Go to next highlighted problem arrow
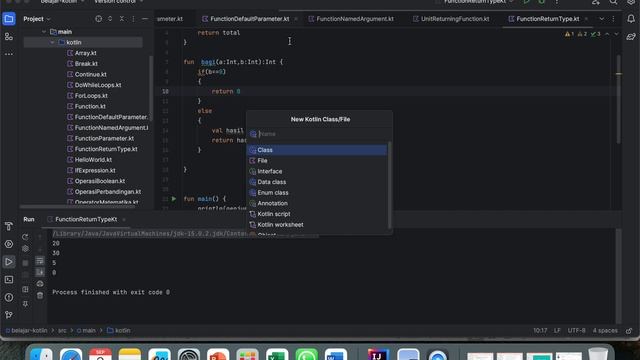This screenshot has height=360, width=640. tap(616, 34)
